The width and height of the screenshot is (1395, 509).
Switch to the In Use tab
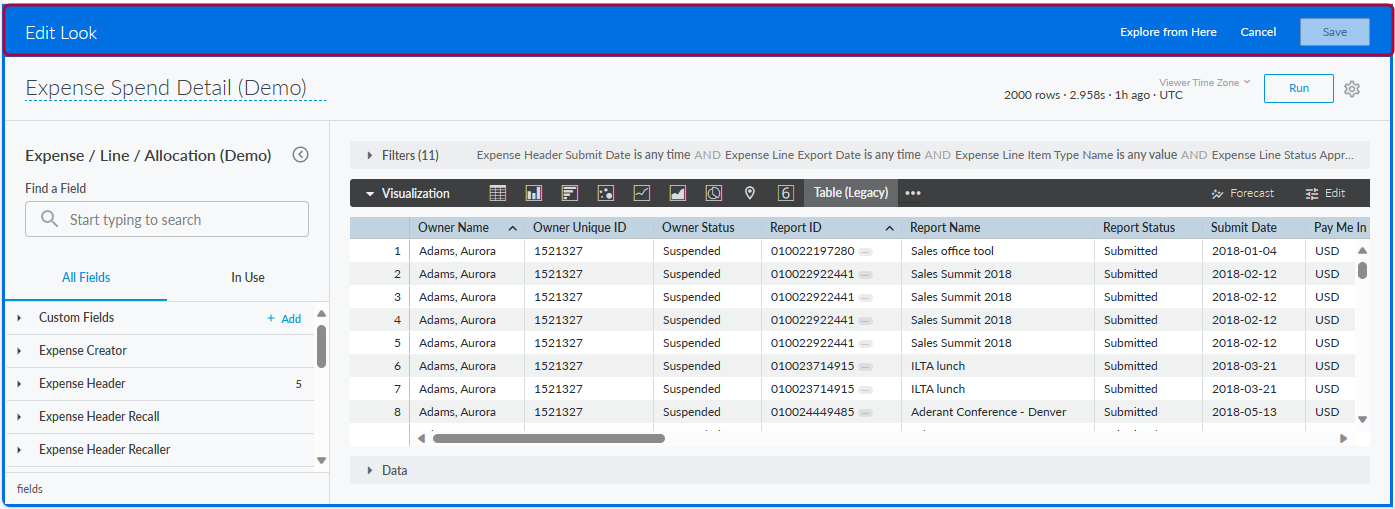pos(248,278)
